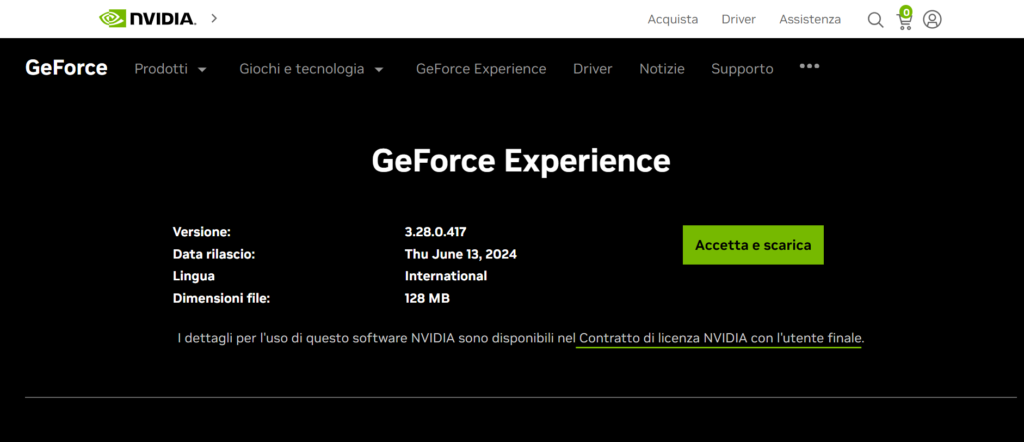Image resolution: width=1024 pixels, height=442 pixels.
Task: Click the Lingua label
Action: (193, 276)
